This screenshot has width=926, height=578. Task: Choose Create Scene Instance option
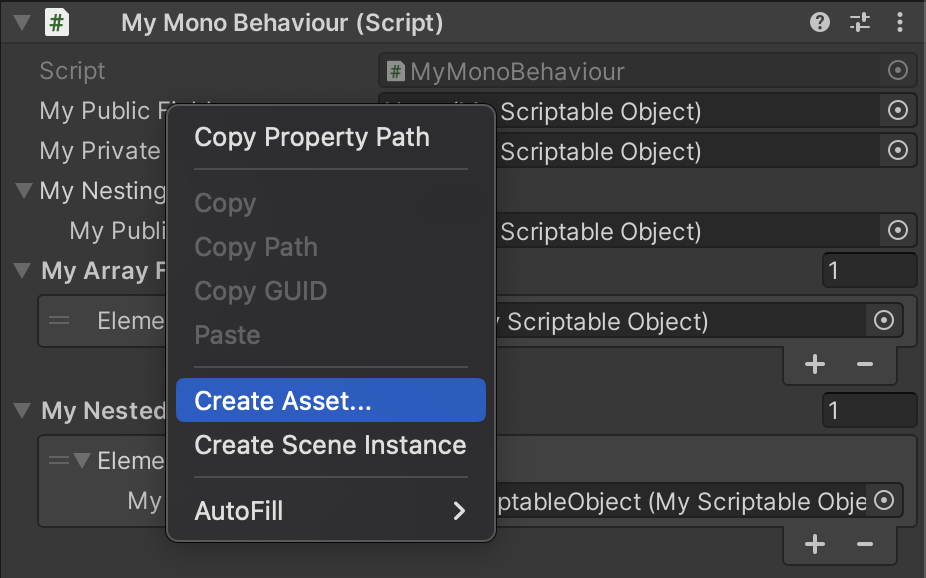[330, 445]
